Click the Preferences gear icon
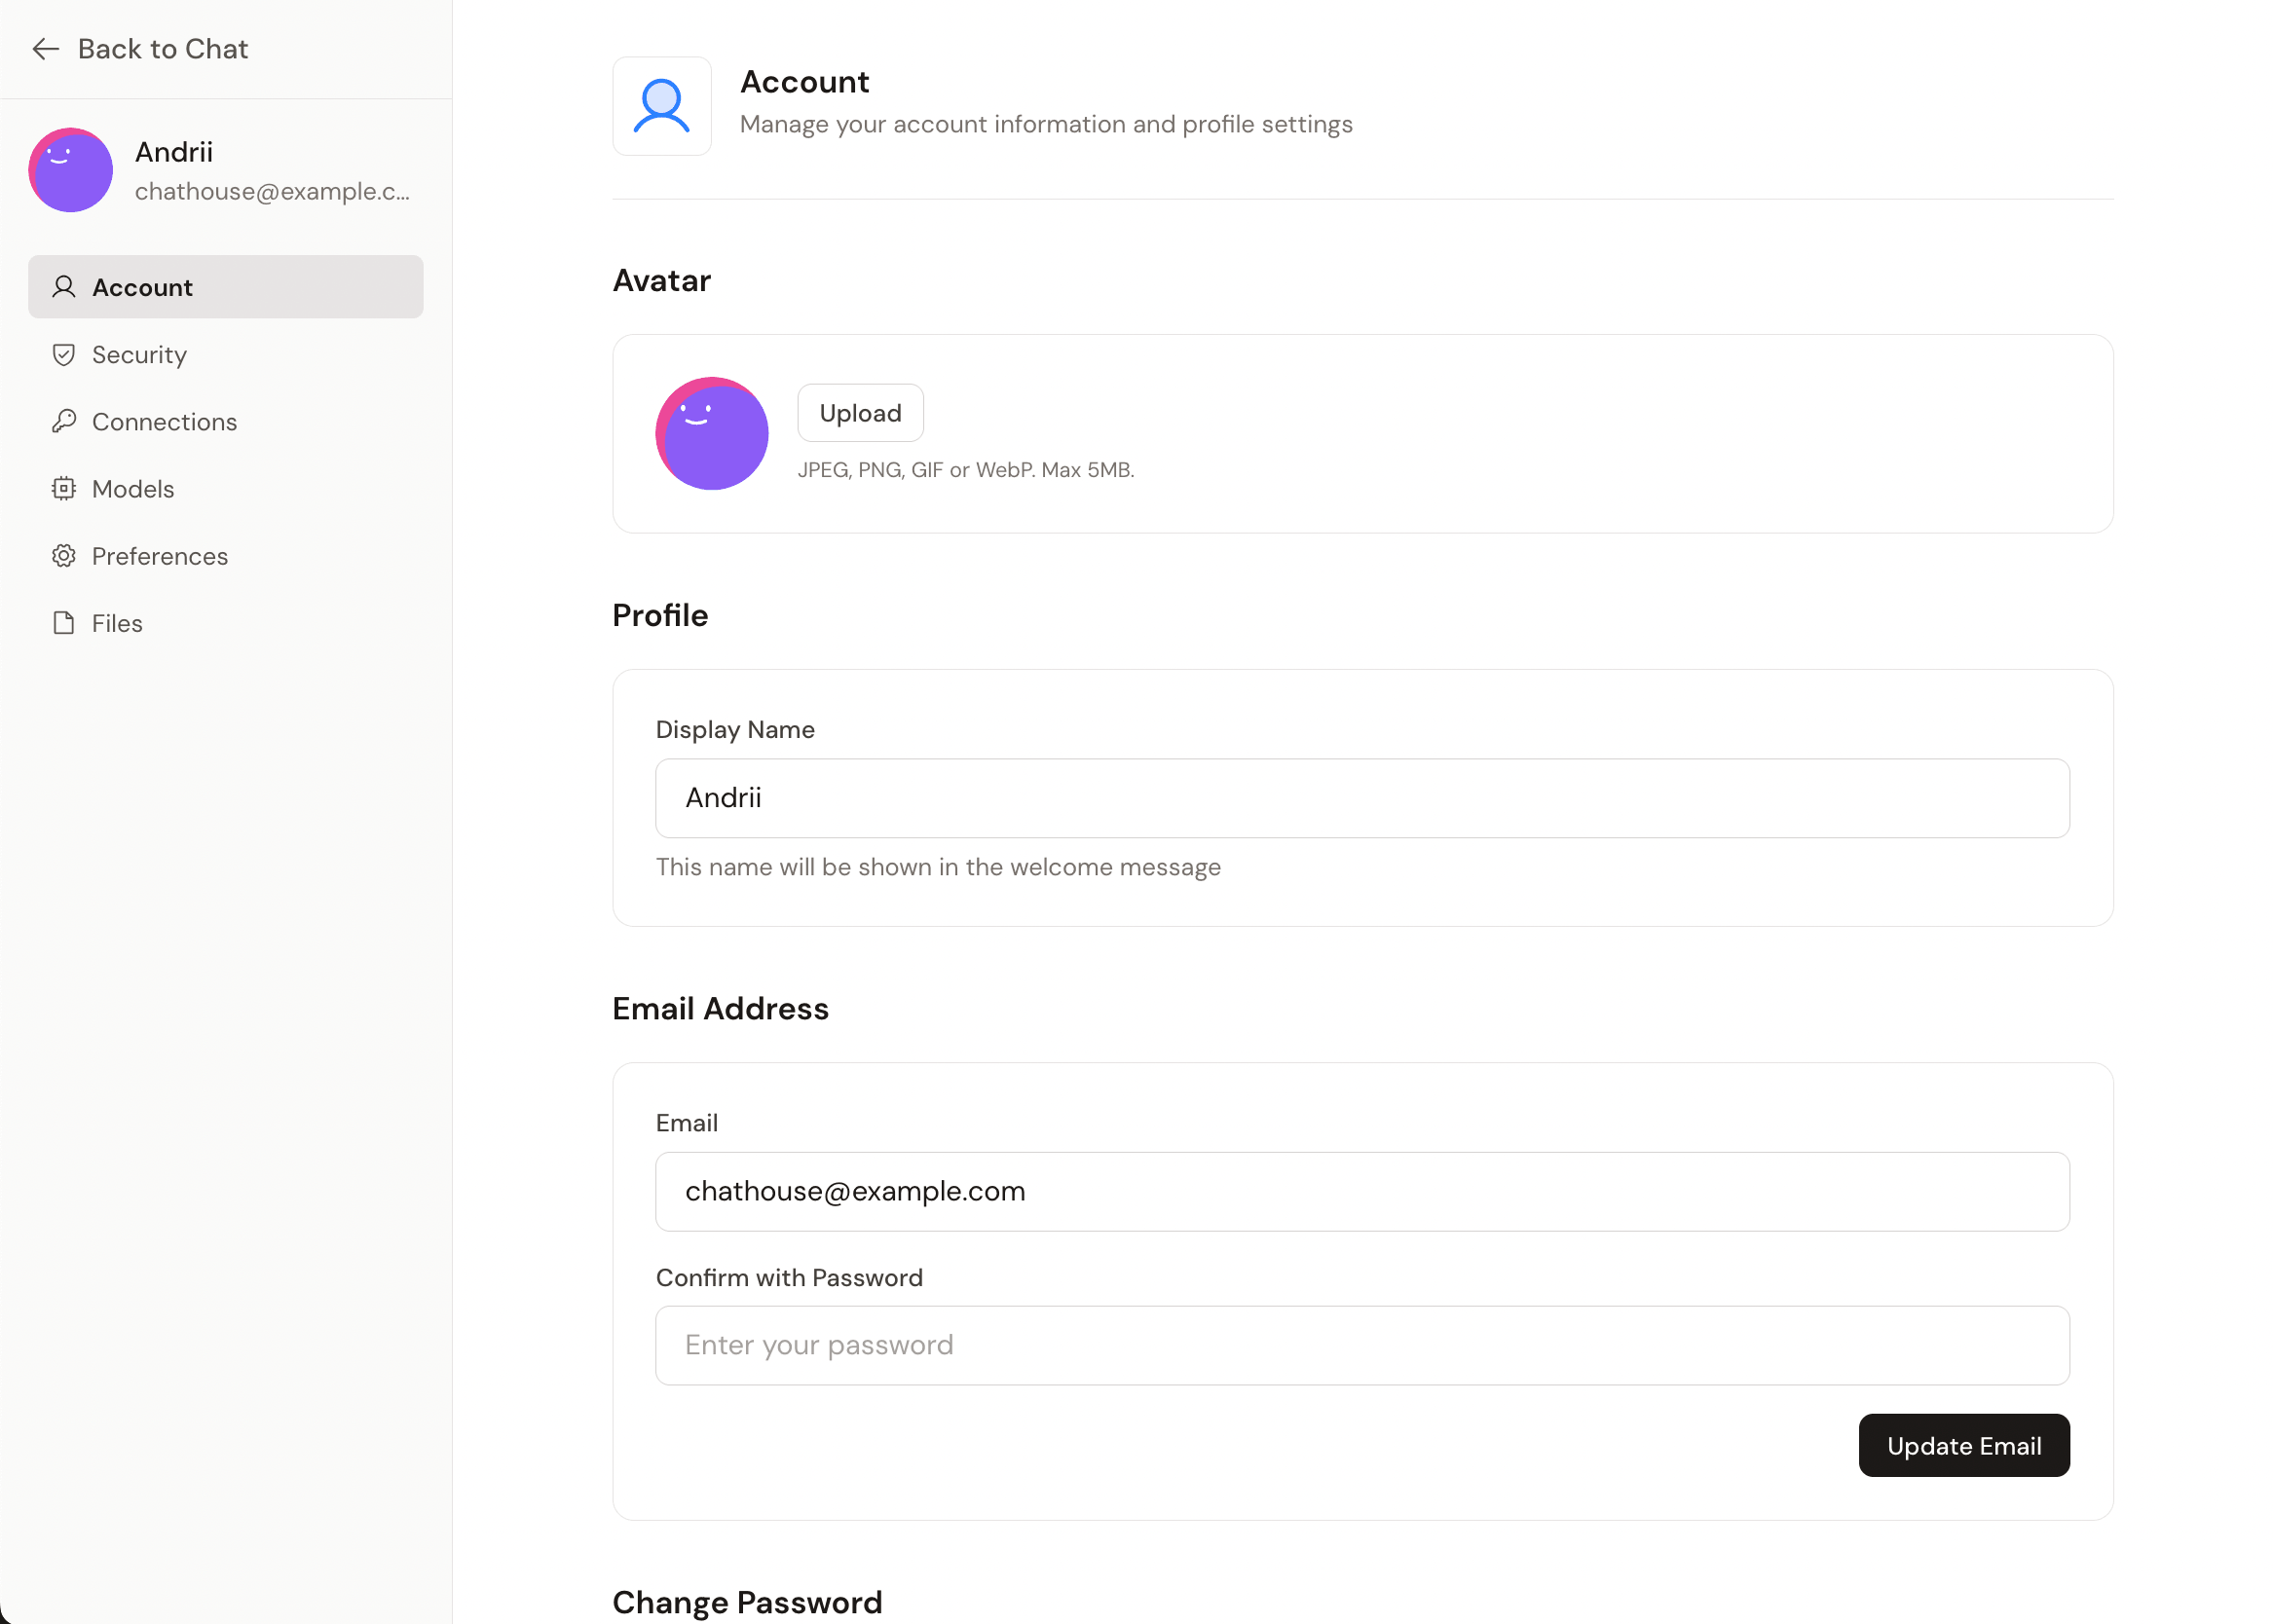The image size is (2273, 1624). click(x=64, y=556)
